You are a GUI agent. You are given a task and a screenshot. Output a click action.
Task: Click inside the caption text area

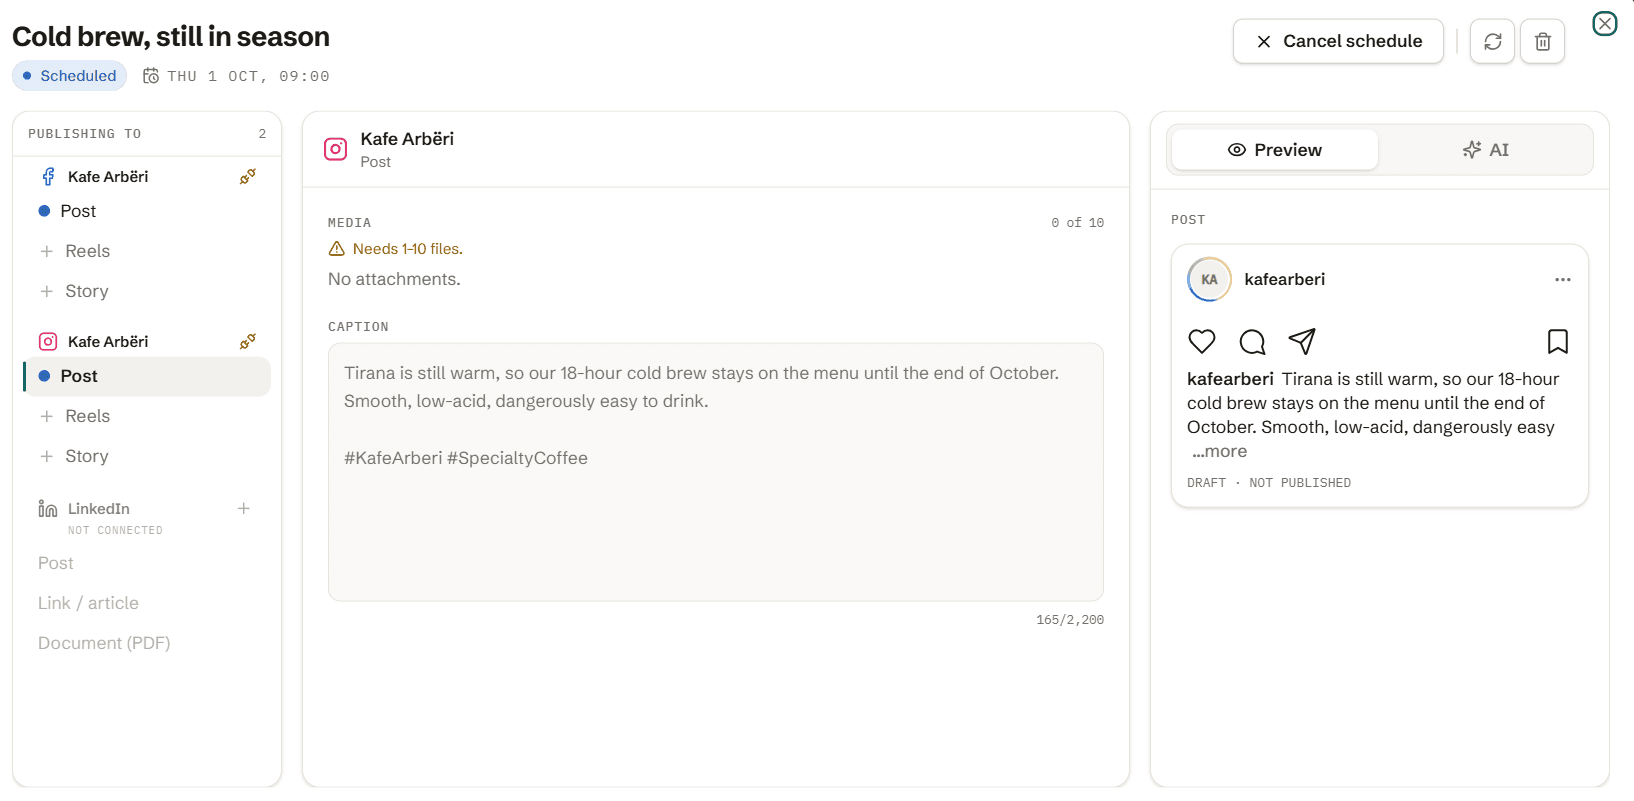(x=716, y=472)
